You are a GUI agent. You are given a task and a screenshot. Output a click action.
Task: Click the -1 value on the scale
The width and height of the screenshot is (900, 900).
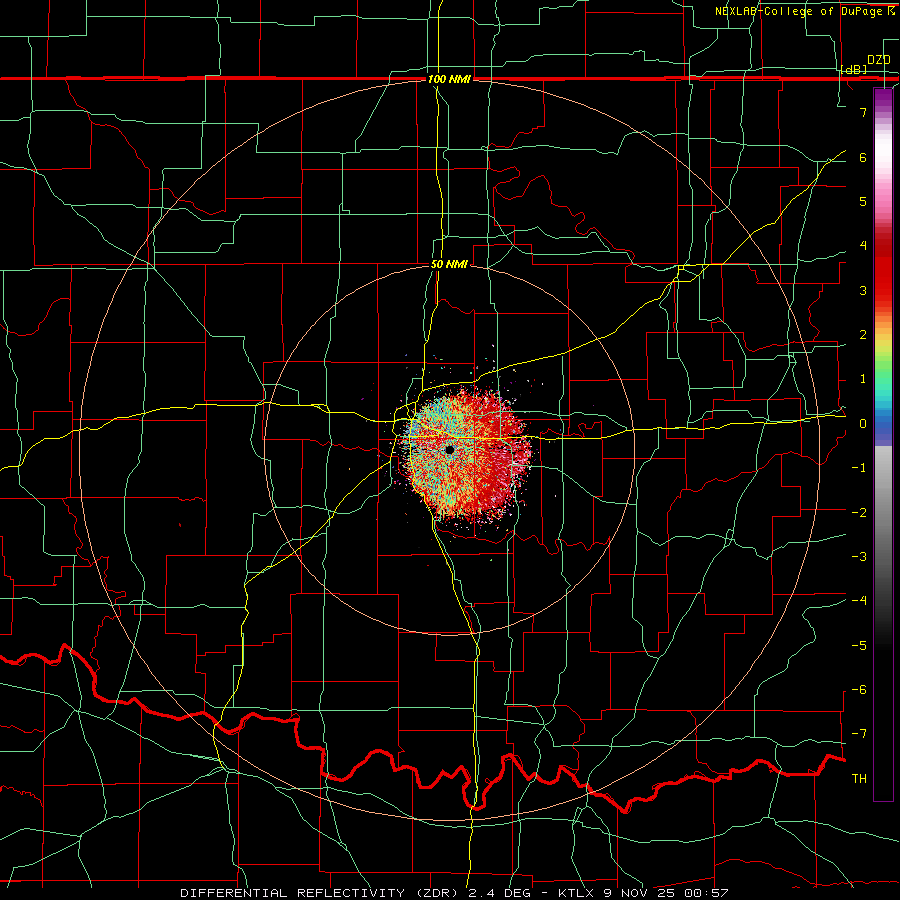click(859, 468)
